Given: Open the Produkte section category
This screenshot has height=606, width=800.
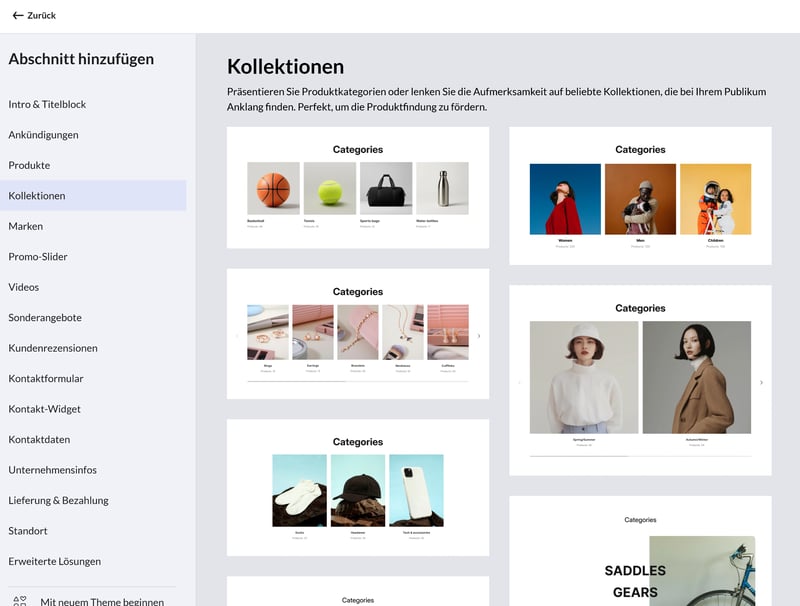Looking at the screenshot, I should coord(29,165).
